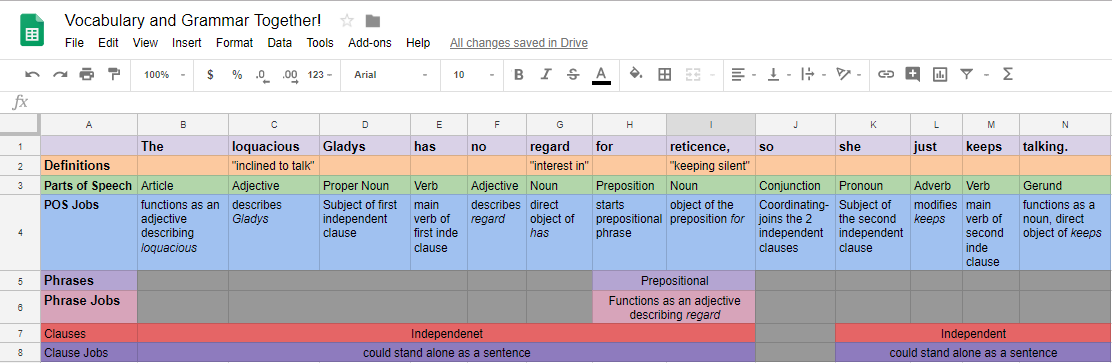Select cell with "keeping silent"
Image resolution: width=1112 pixels, height=363 pixels.
pos(711,166)
